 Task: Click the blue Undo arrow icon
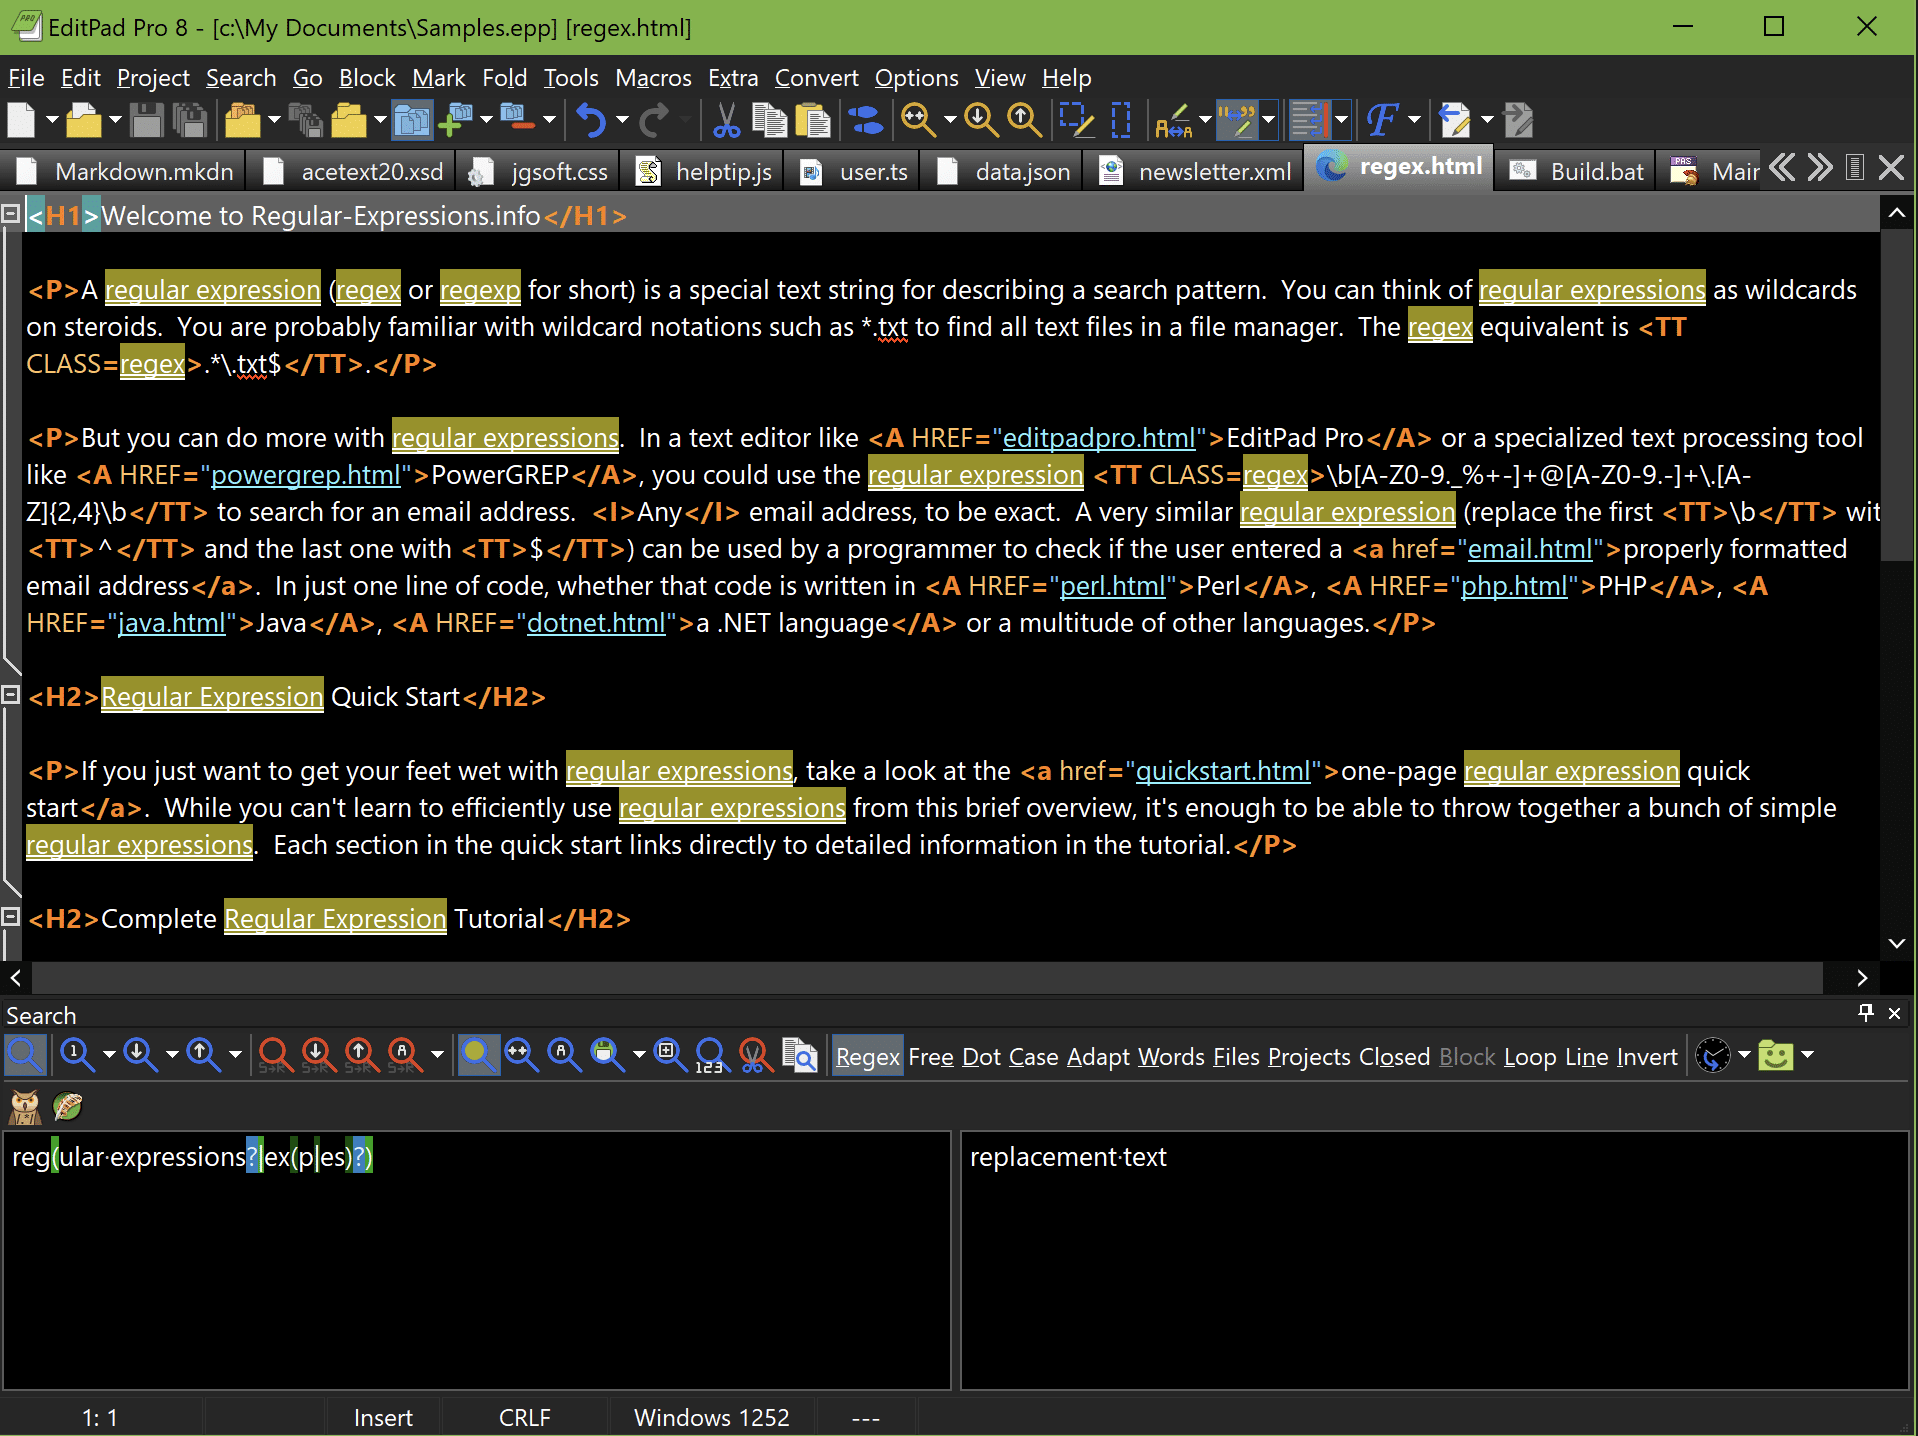coord(591,120)
